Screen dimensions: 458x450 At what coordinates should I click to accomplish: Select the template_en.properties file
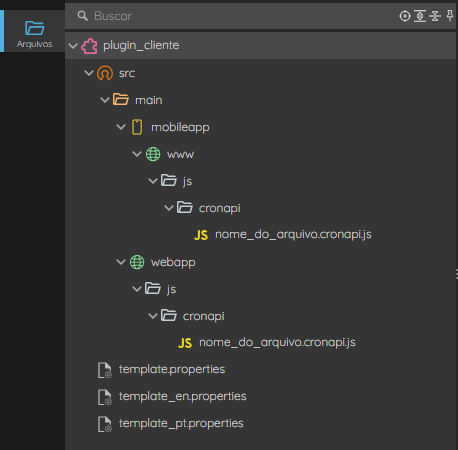(x=182, y=396)
